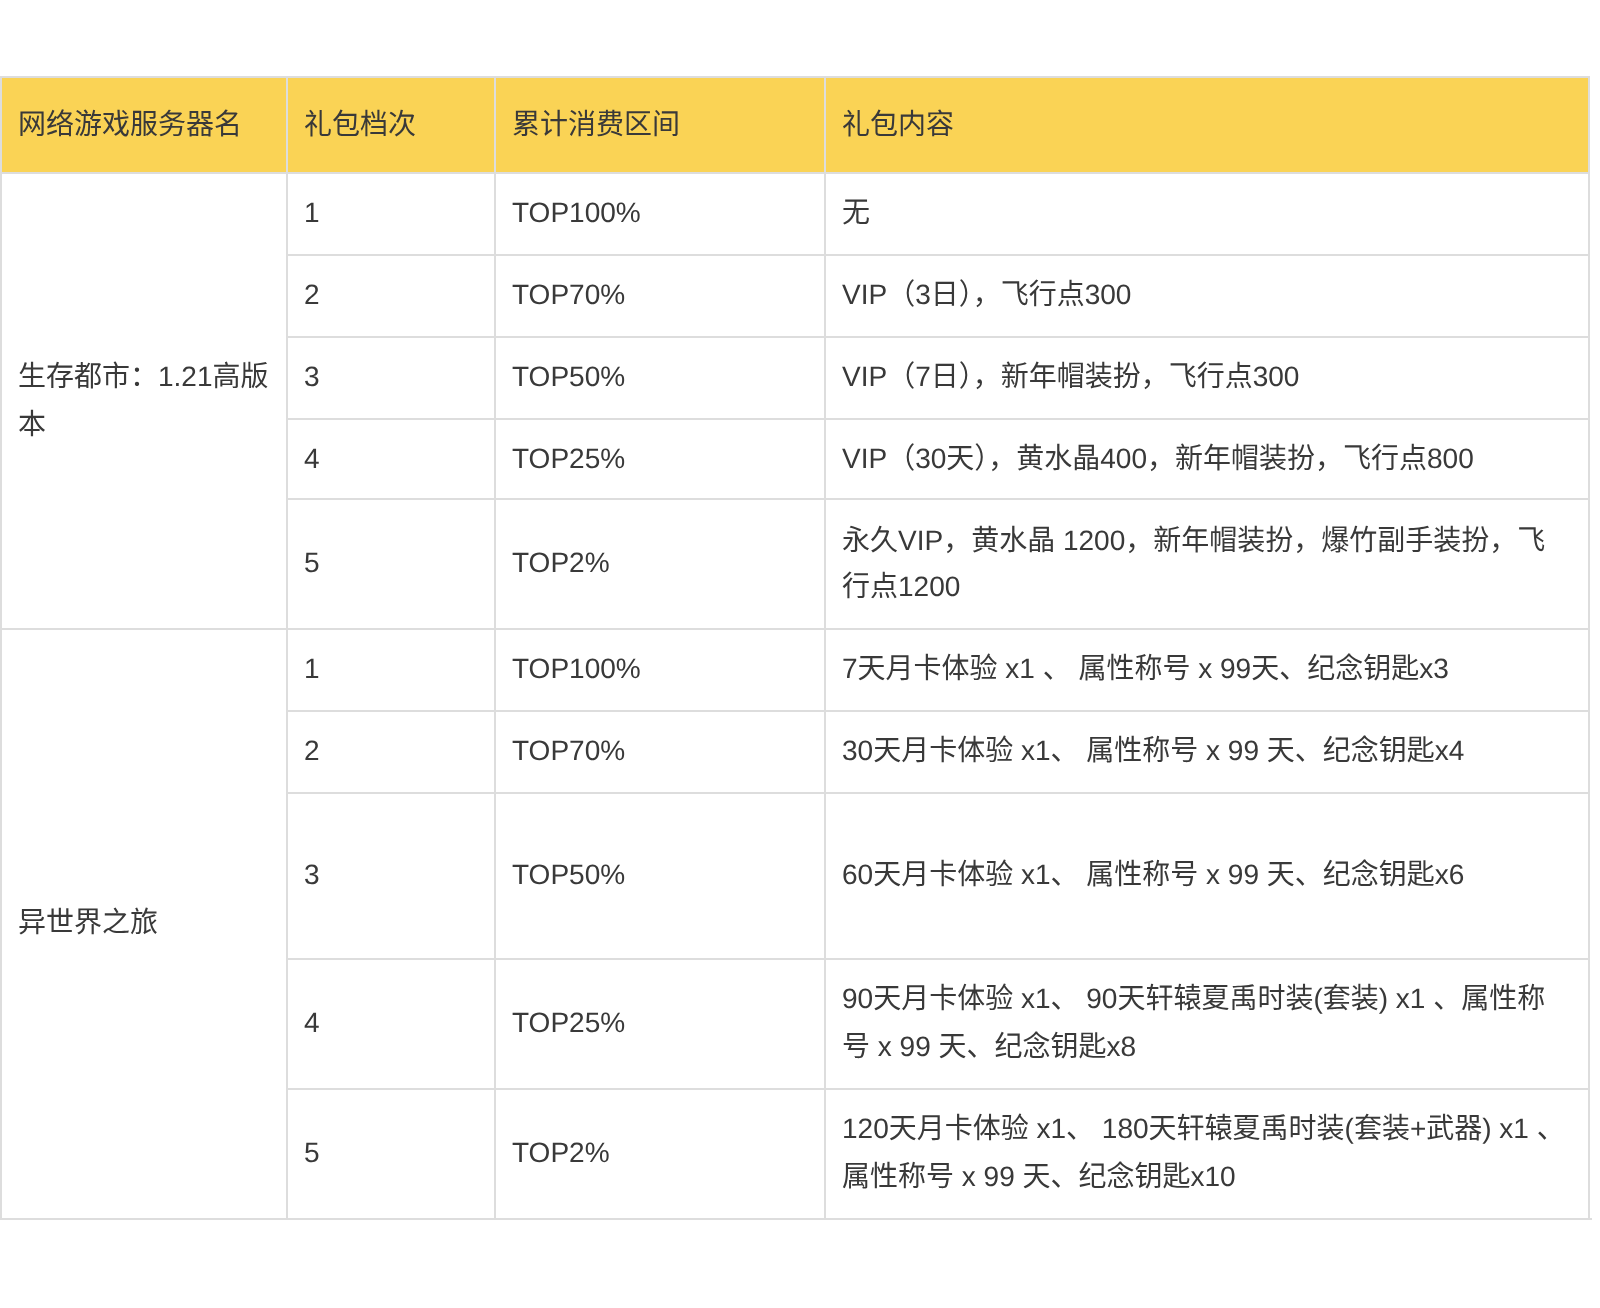Image resolution: width=1600 pixels, height=1308 pixels.
Task: Click the 7天月卡体验 x1 reward cell
Action: click(1144, 669)
